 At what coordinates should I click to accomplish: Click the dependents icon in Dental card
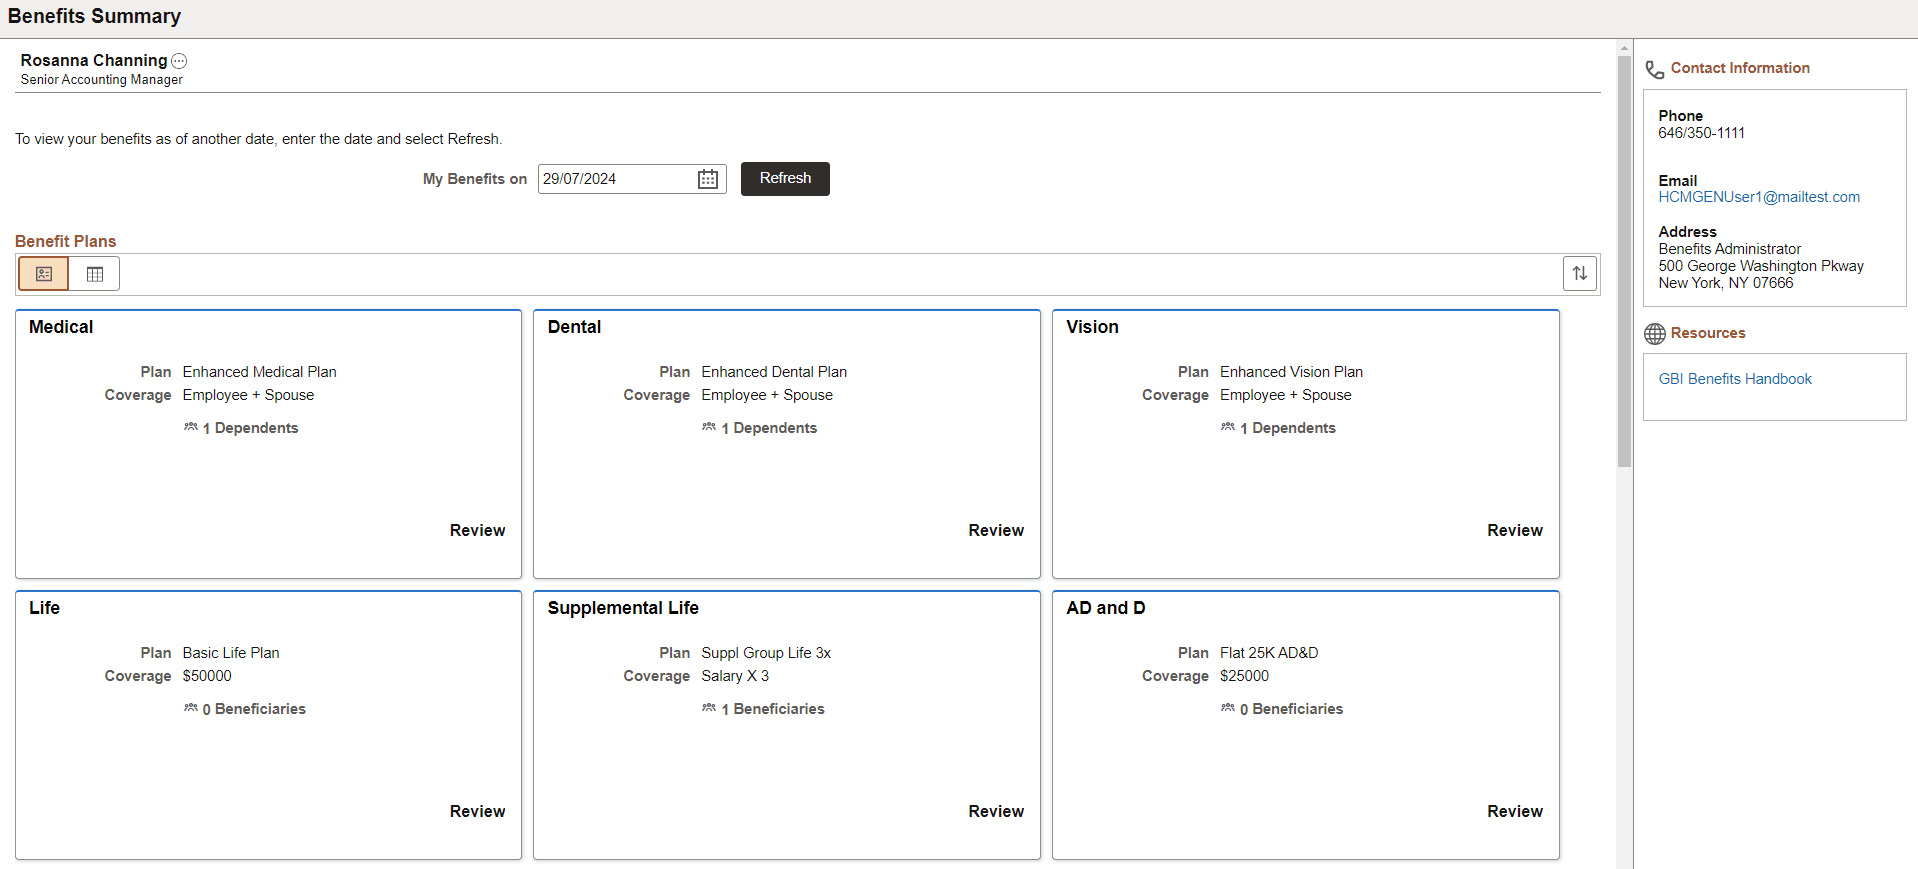[709, 427]
